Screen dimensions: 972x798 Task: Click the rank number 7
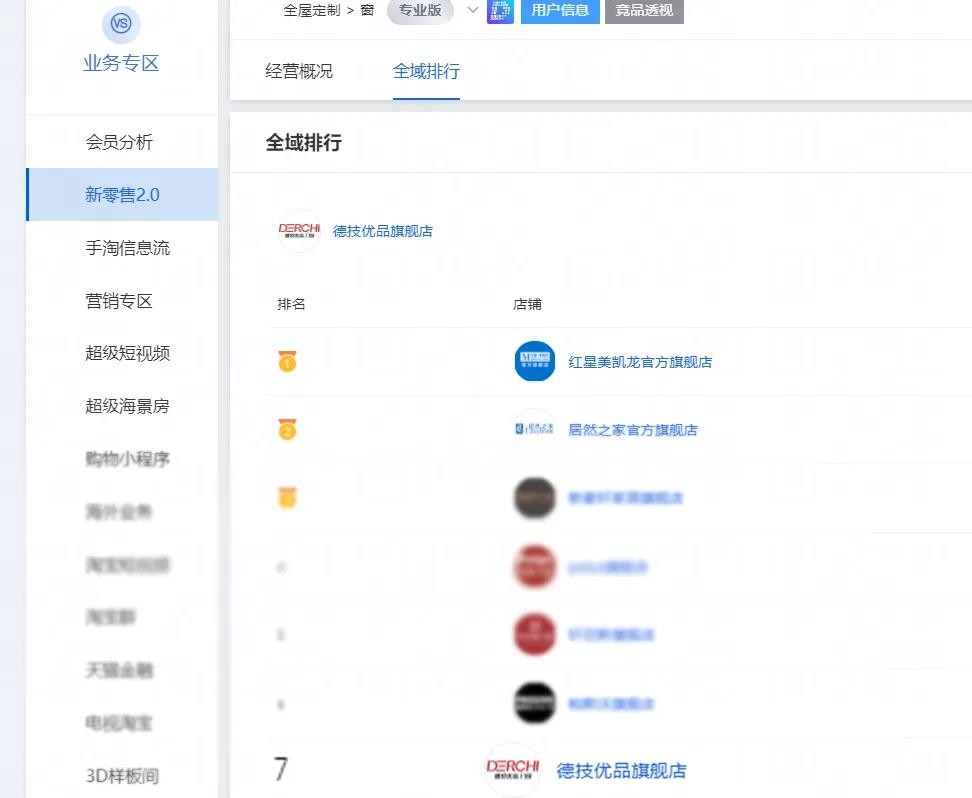(281, 769)
